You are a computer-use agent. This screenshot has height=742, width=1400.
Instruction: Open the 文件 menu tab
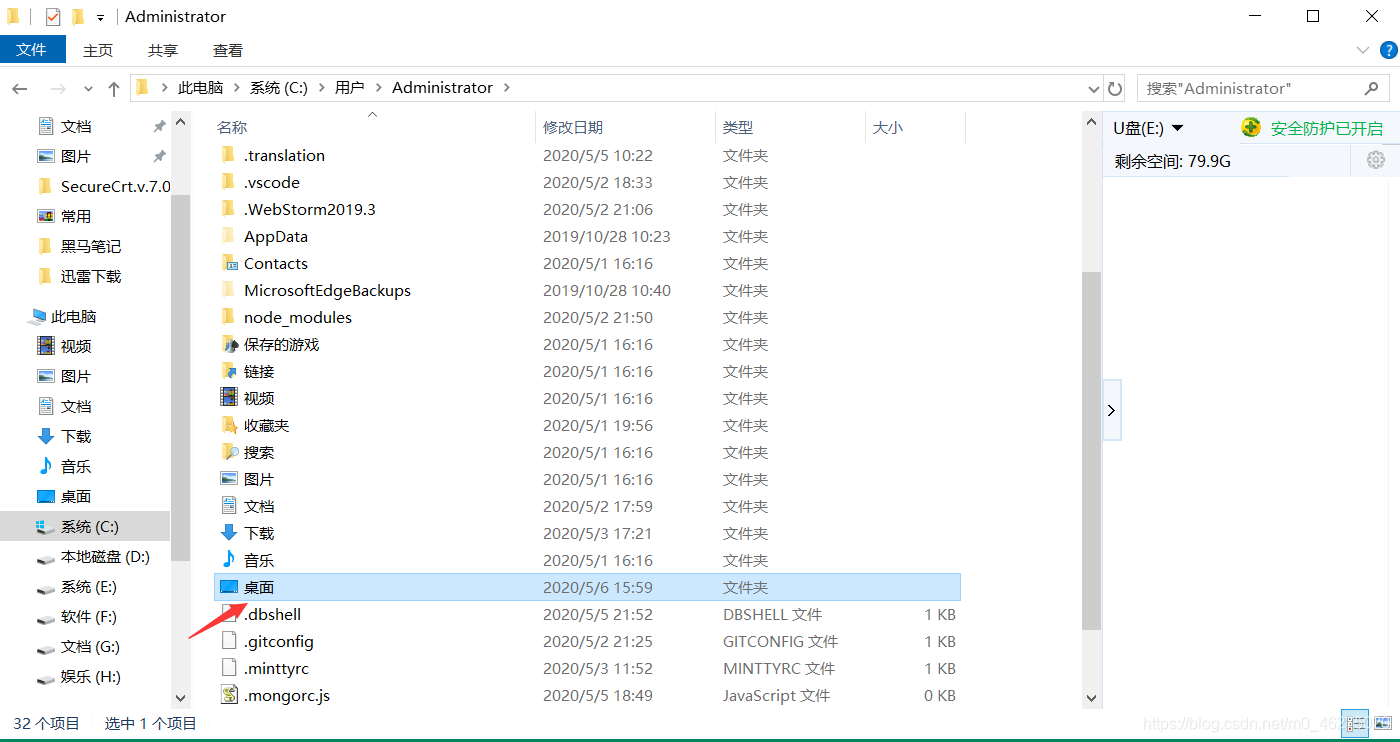click(32, 50)
